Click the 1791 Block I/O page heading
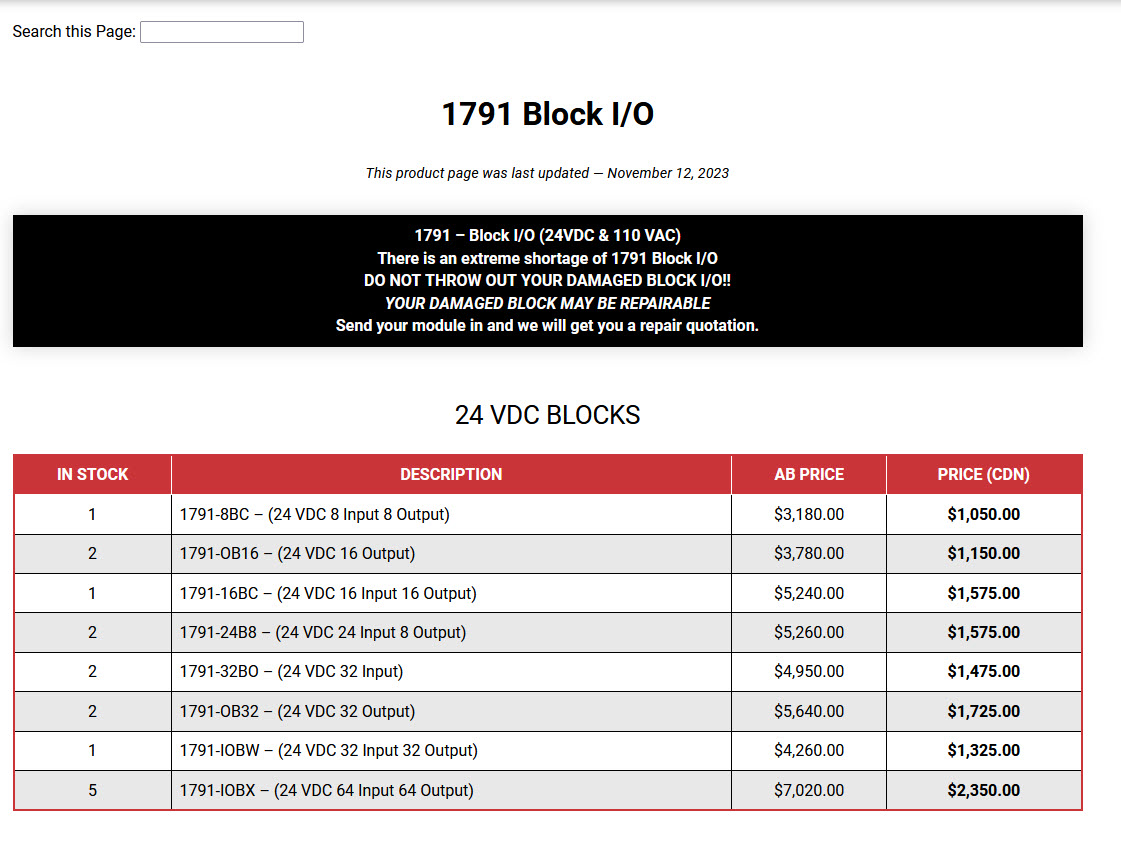 548,114
